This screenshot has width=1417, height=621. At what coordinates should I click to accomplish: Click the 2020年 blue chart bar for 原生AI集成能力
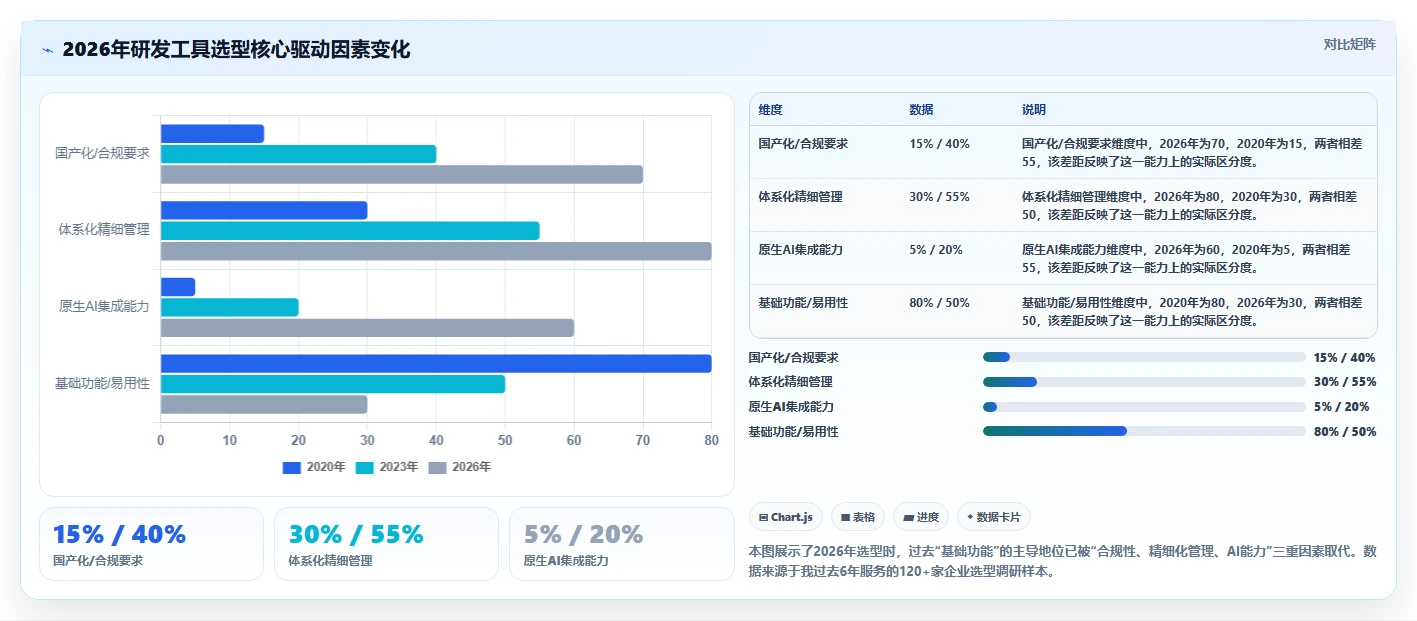(178, 287)
